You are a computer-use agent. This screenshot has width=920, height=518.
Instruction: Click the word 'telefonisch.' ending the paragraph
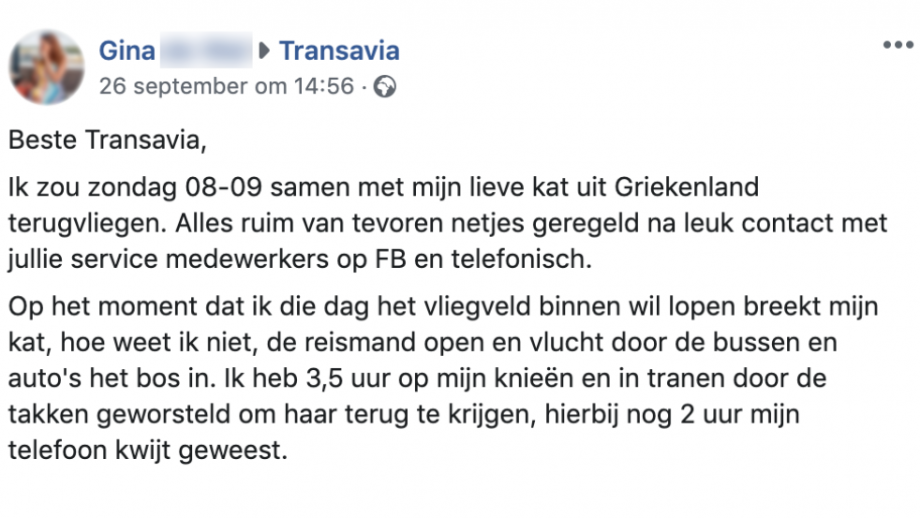click(x=522, y=259)
